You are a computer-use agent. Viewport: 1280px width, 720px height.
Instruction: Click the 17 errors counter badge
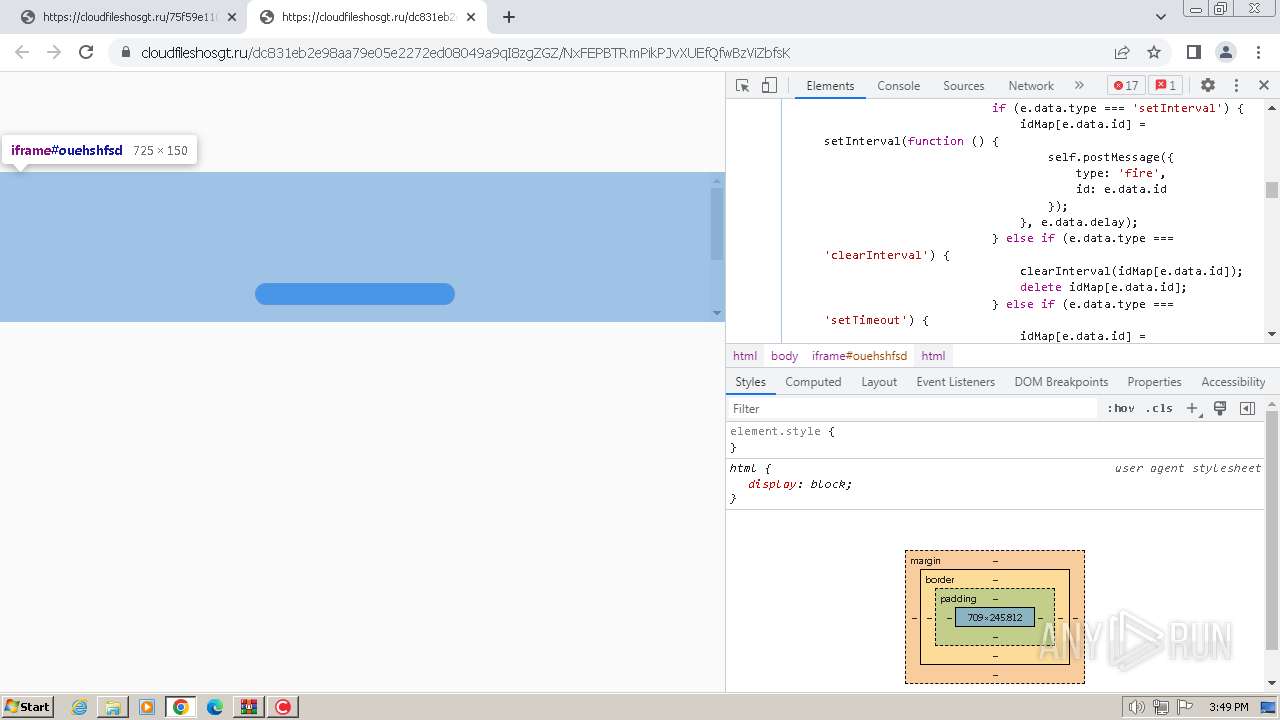coord(1126,86)
